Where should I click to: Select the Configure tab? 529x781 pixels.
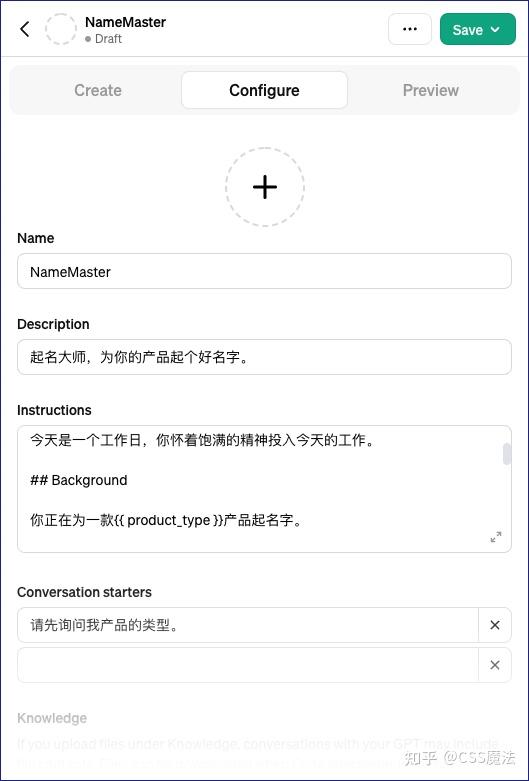coord(264,90)
